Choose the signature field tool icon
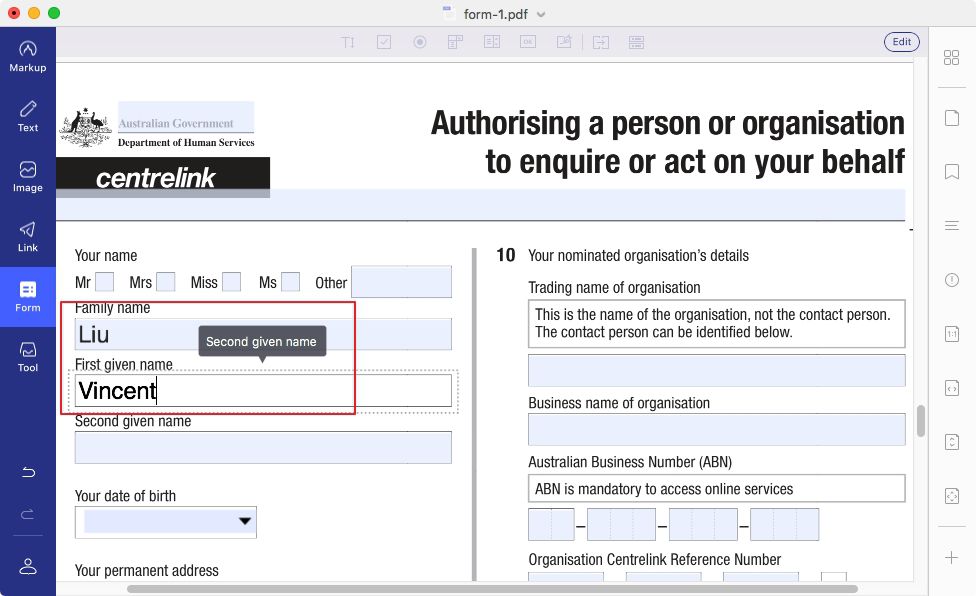Screen dimensions: 976x596 click(x=564, y=42)
